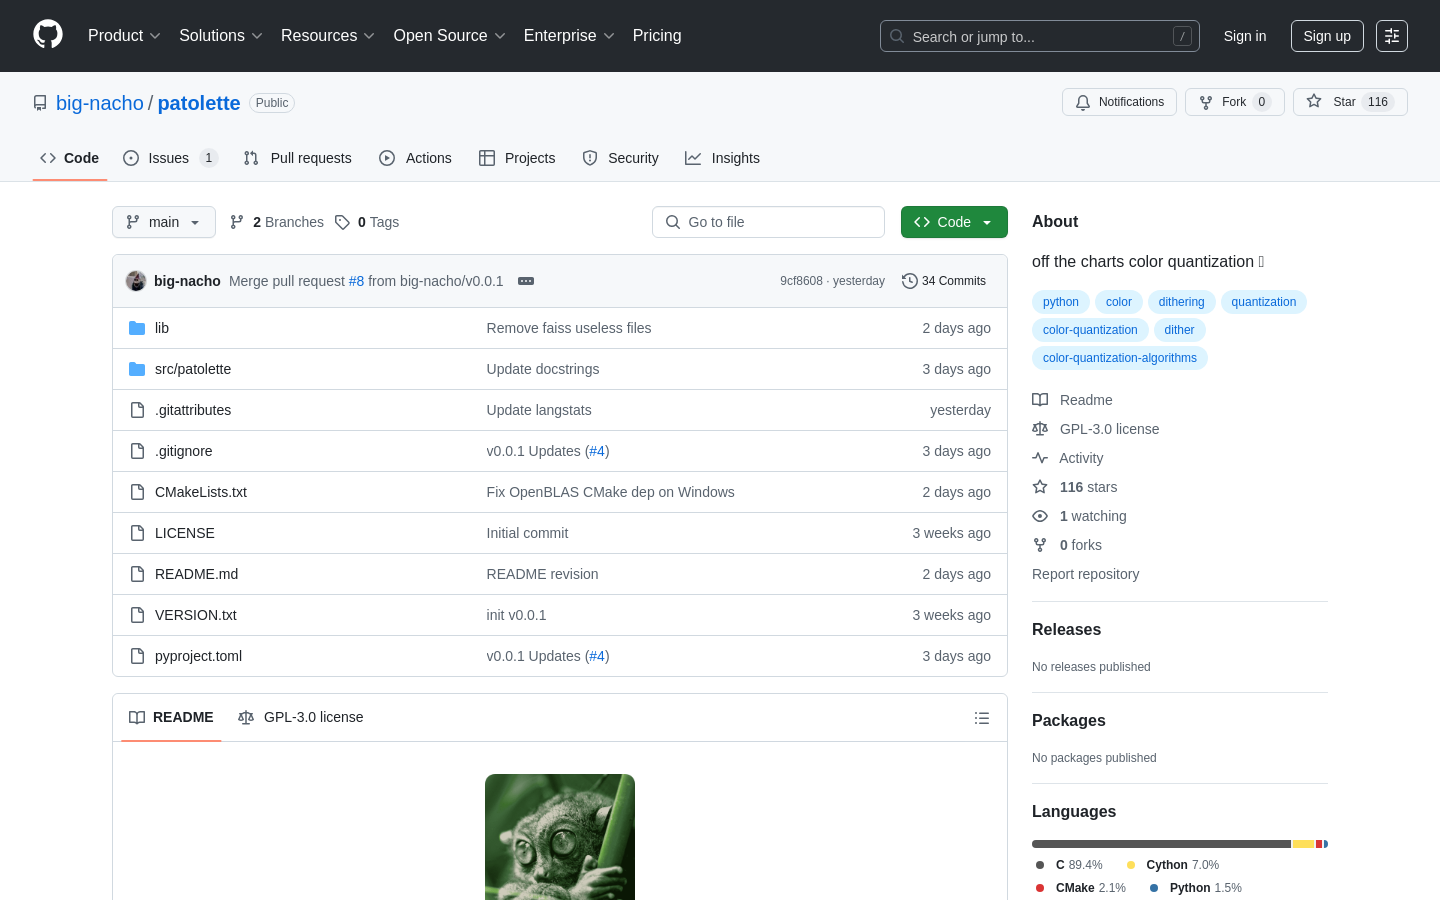Viewport: 1440px width, 900px height.
Task: Click Report repository link
Action: click(x=1085, y=574)
